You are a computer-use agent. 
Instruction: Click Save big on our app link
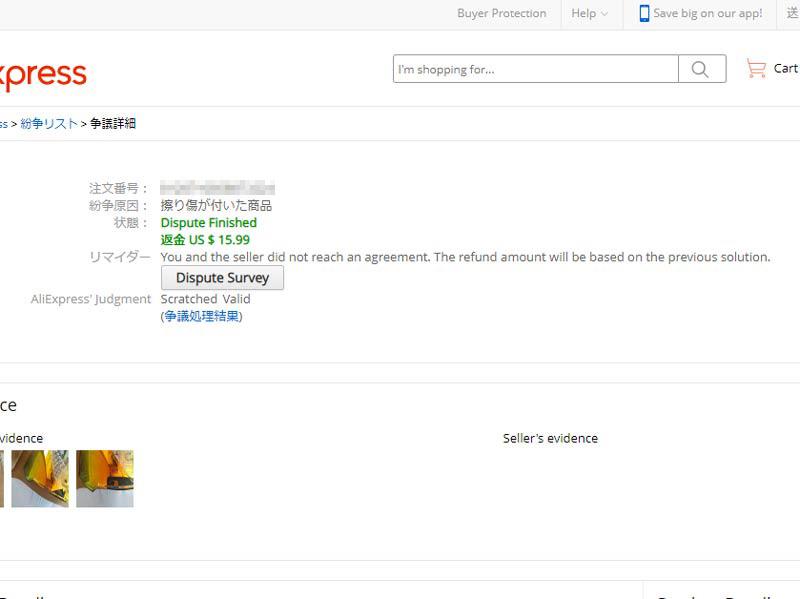(x=708, y=13)
